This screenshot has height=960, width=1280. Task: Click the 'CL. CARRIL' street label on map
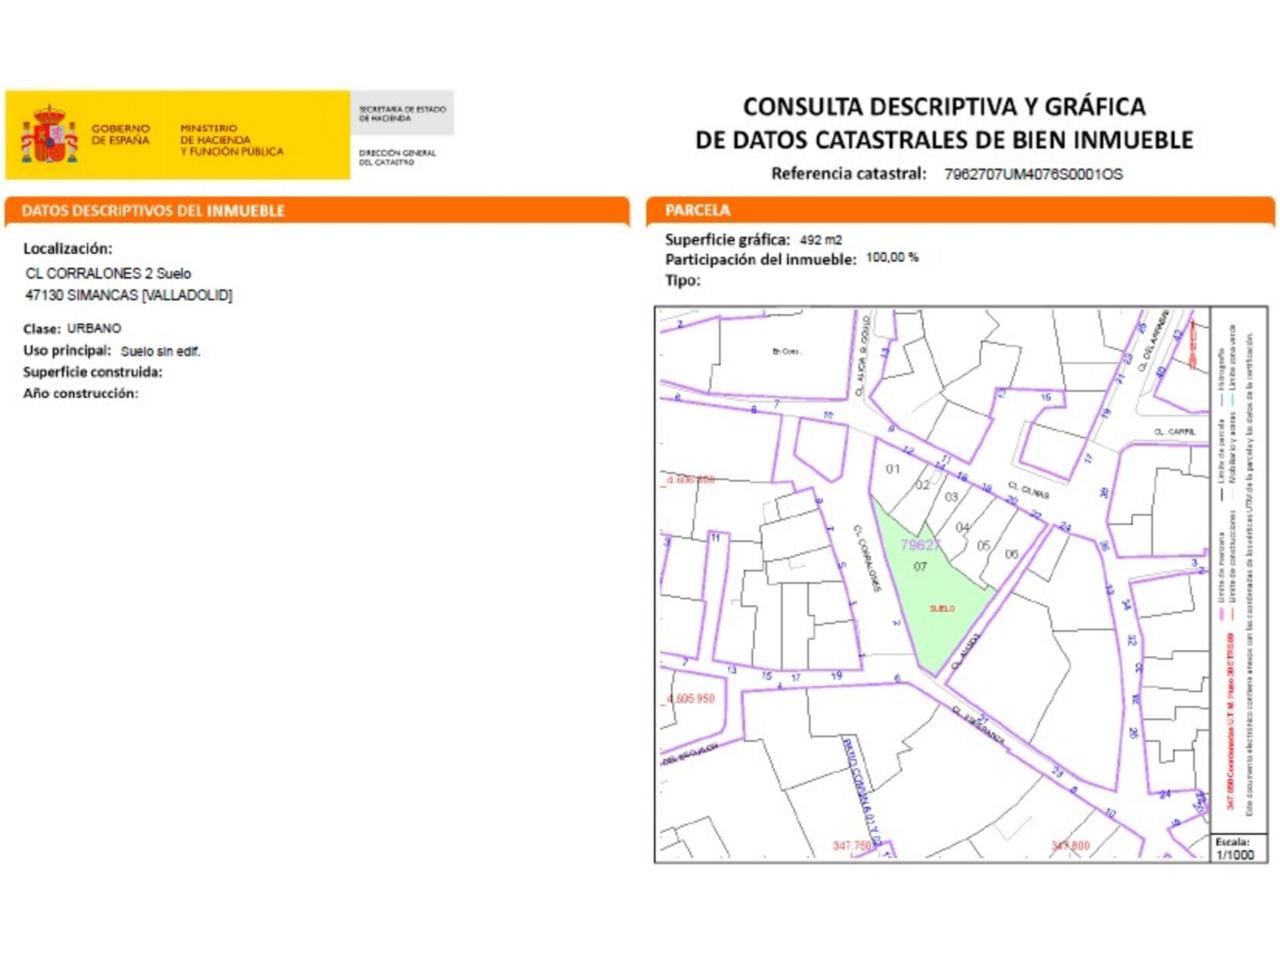1174,431
